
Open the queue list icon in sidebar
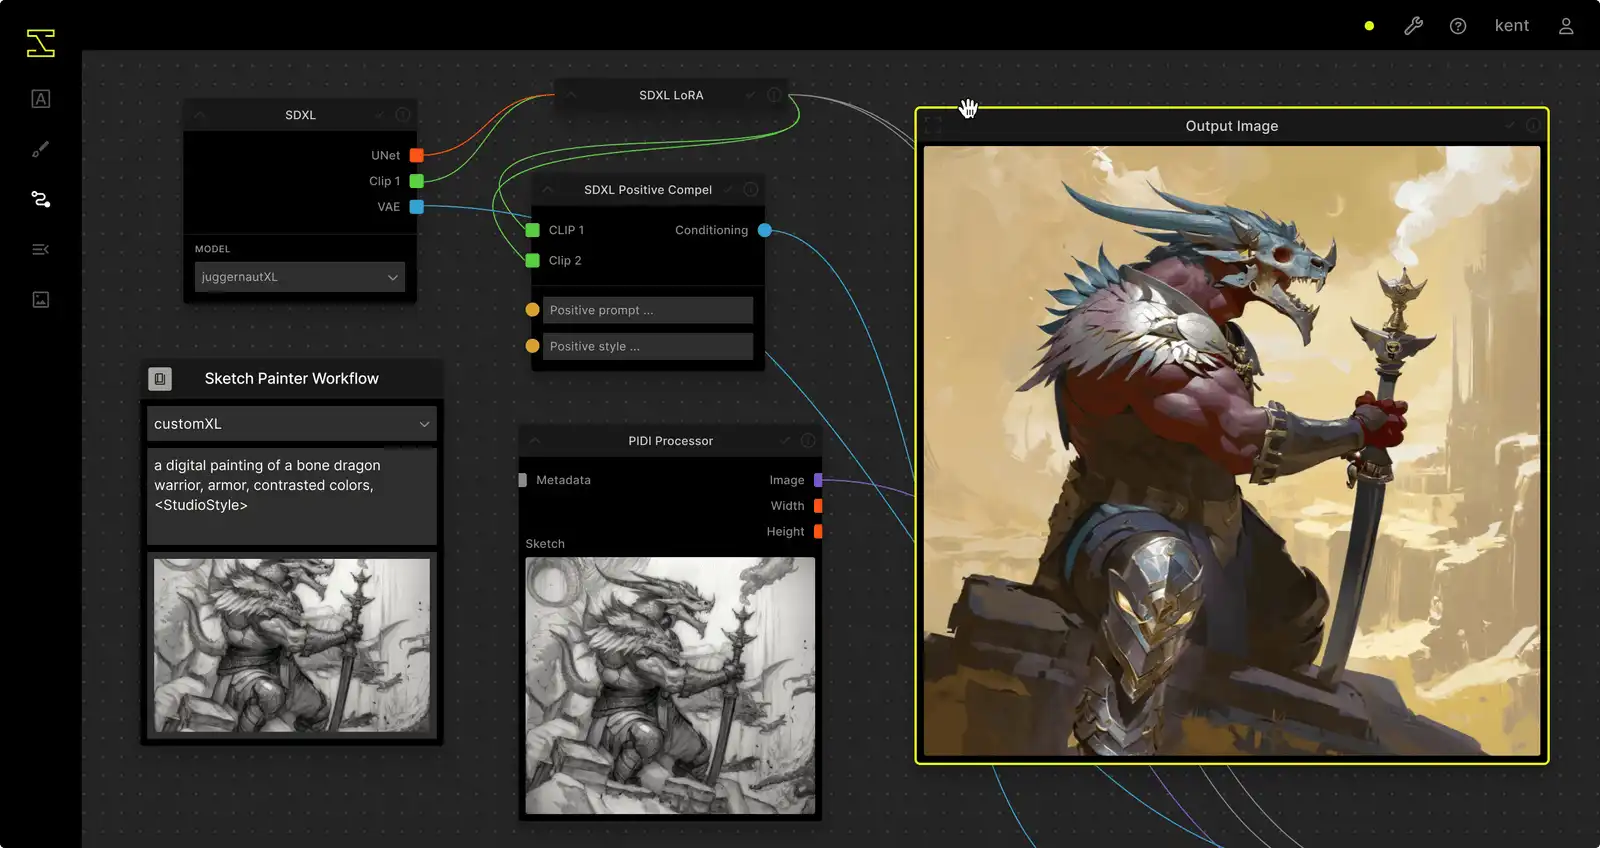[x=41, y=249]
